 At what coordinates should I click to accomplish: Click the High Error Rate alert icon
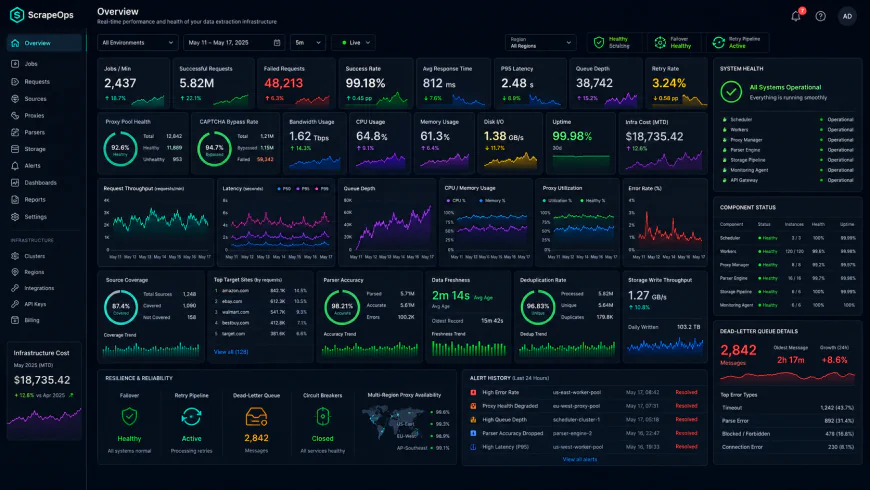pyautogui.click(x=473, y=392)
